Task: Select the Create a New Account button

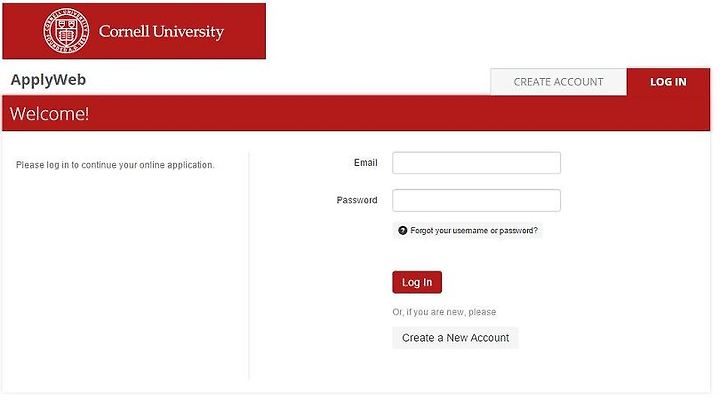Action: click(x=455, y=338)
